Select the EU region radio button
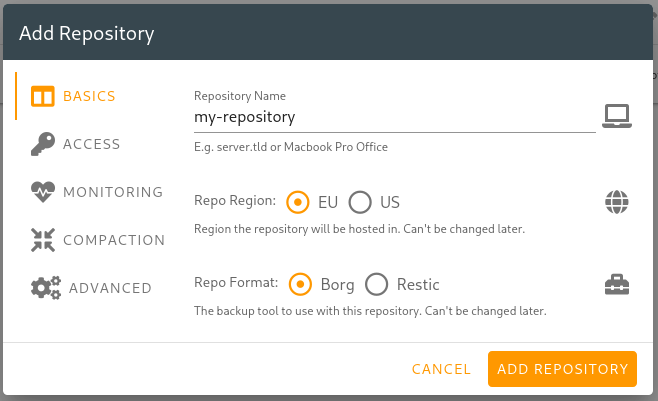 [298, 202]
